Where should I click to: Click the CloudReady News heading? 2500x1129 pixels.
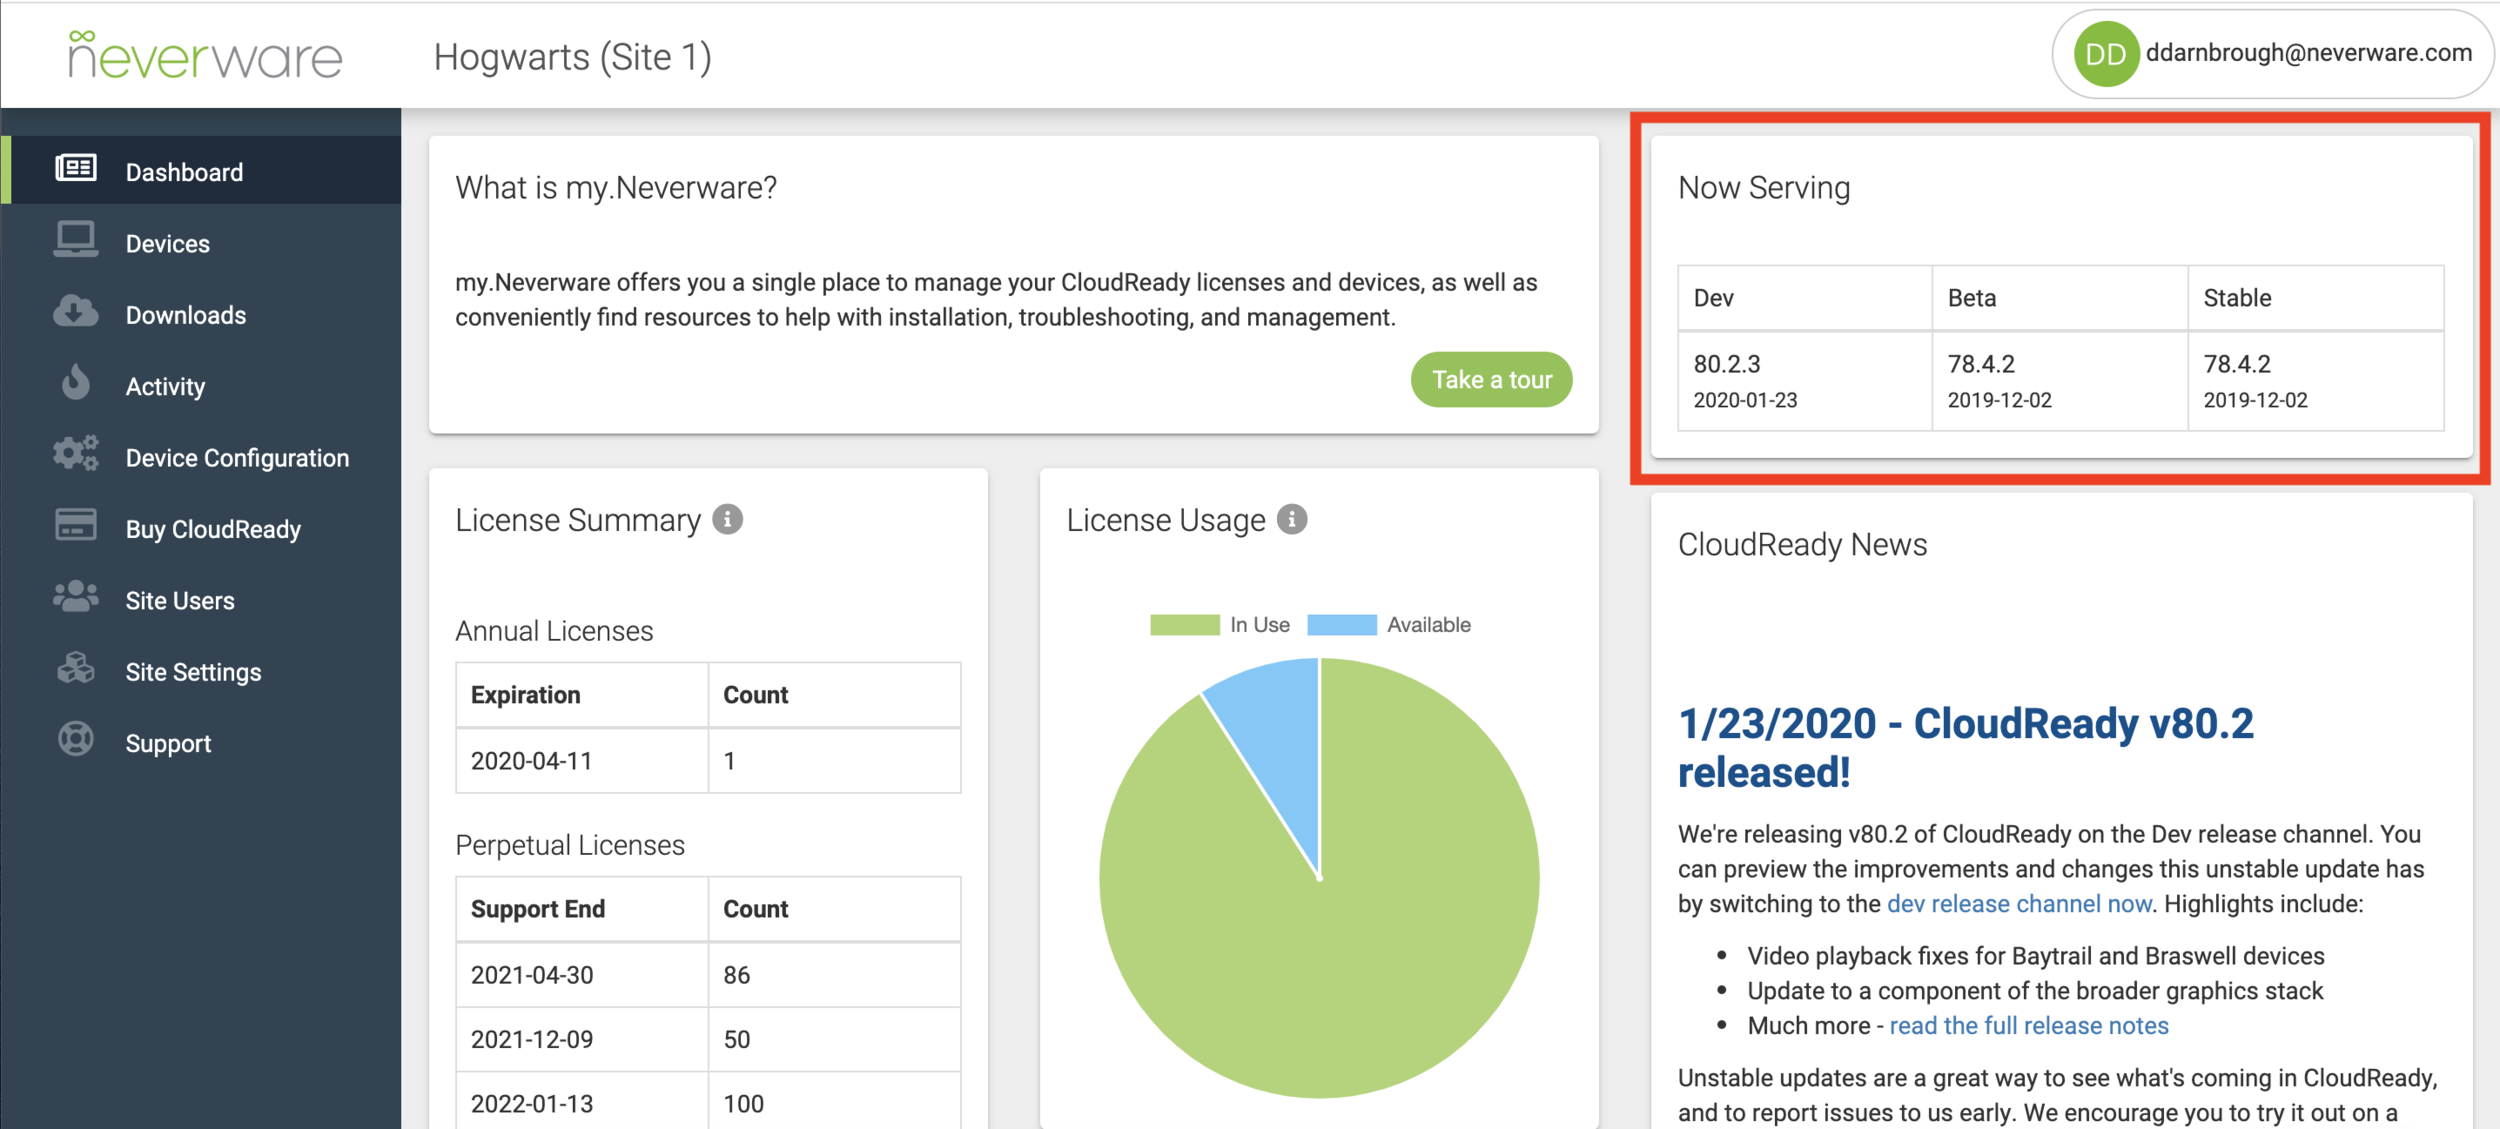(1802, 545)
